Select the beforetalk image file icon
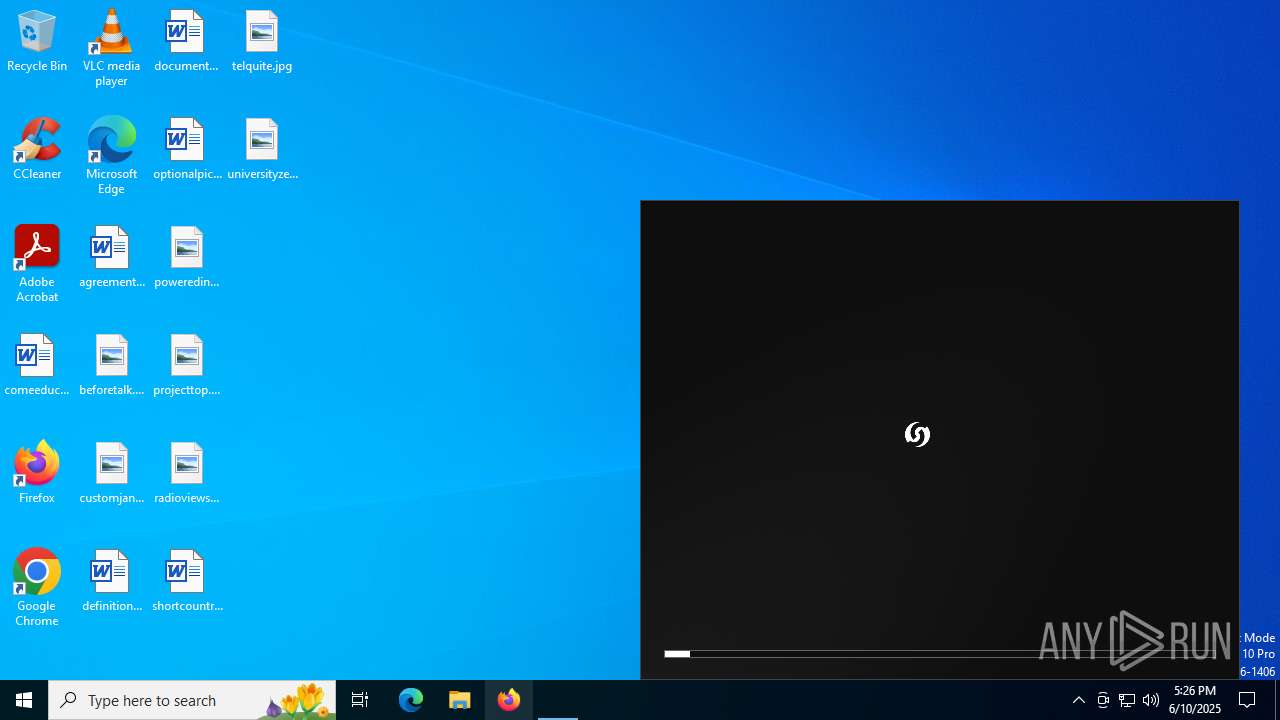 (x=111, y=366)
